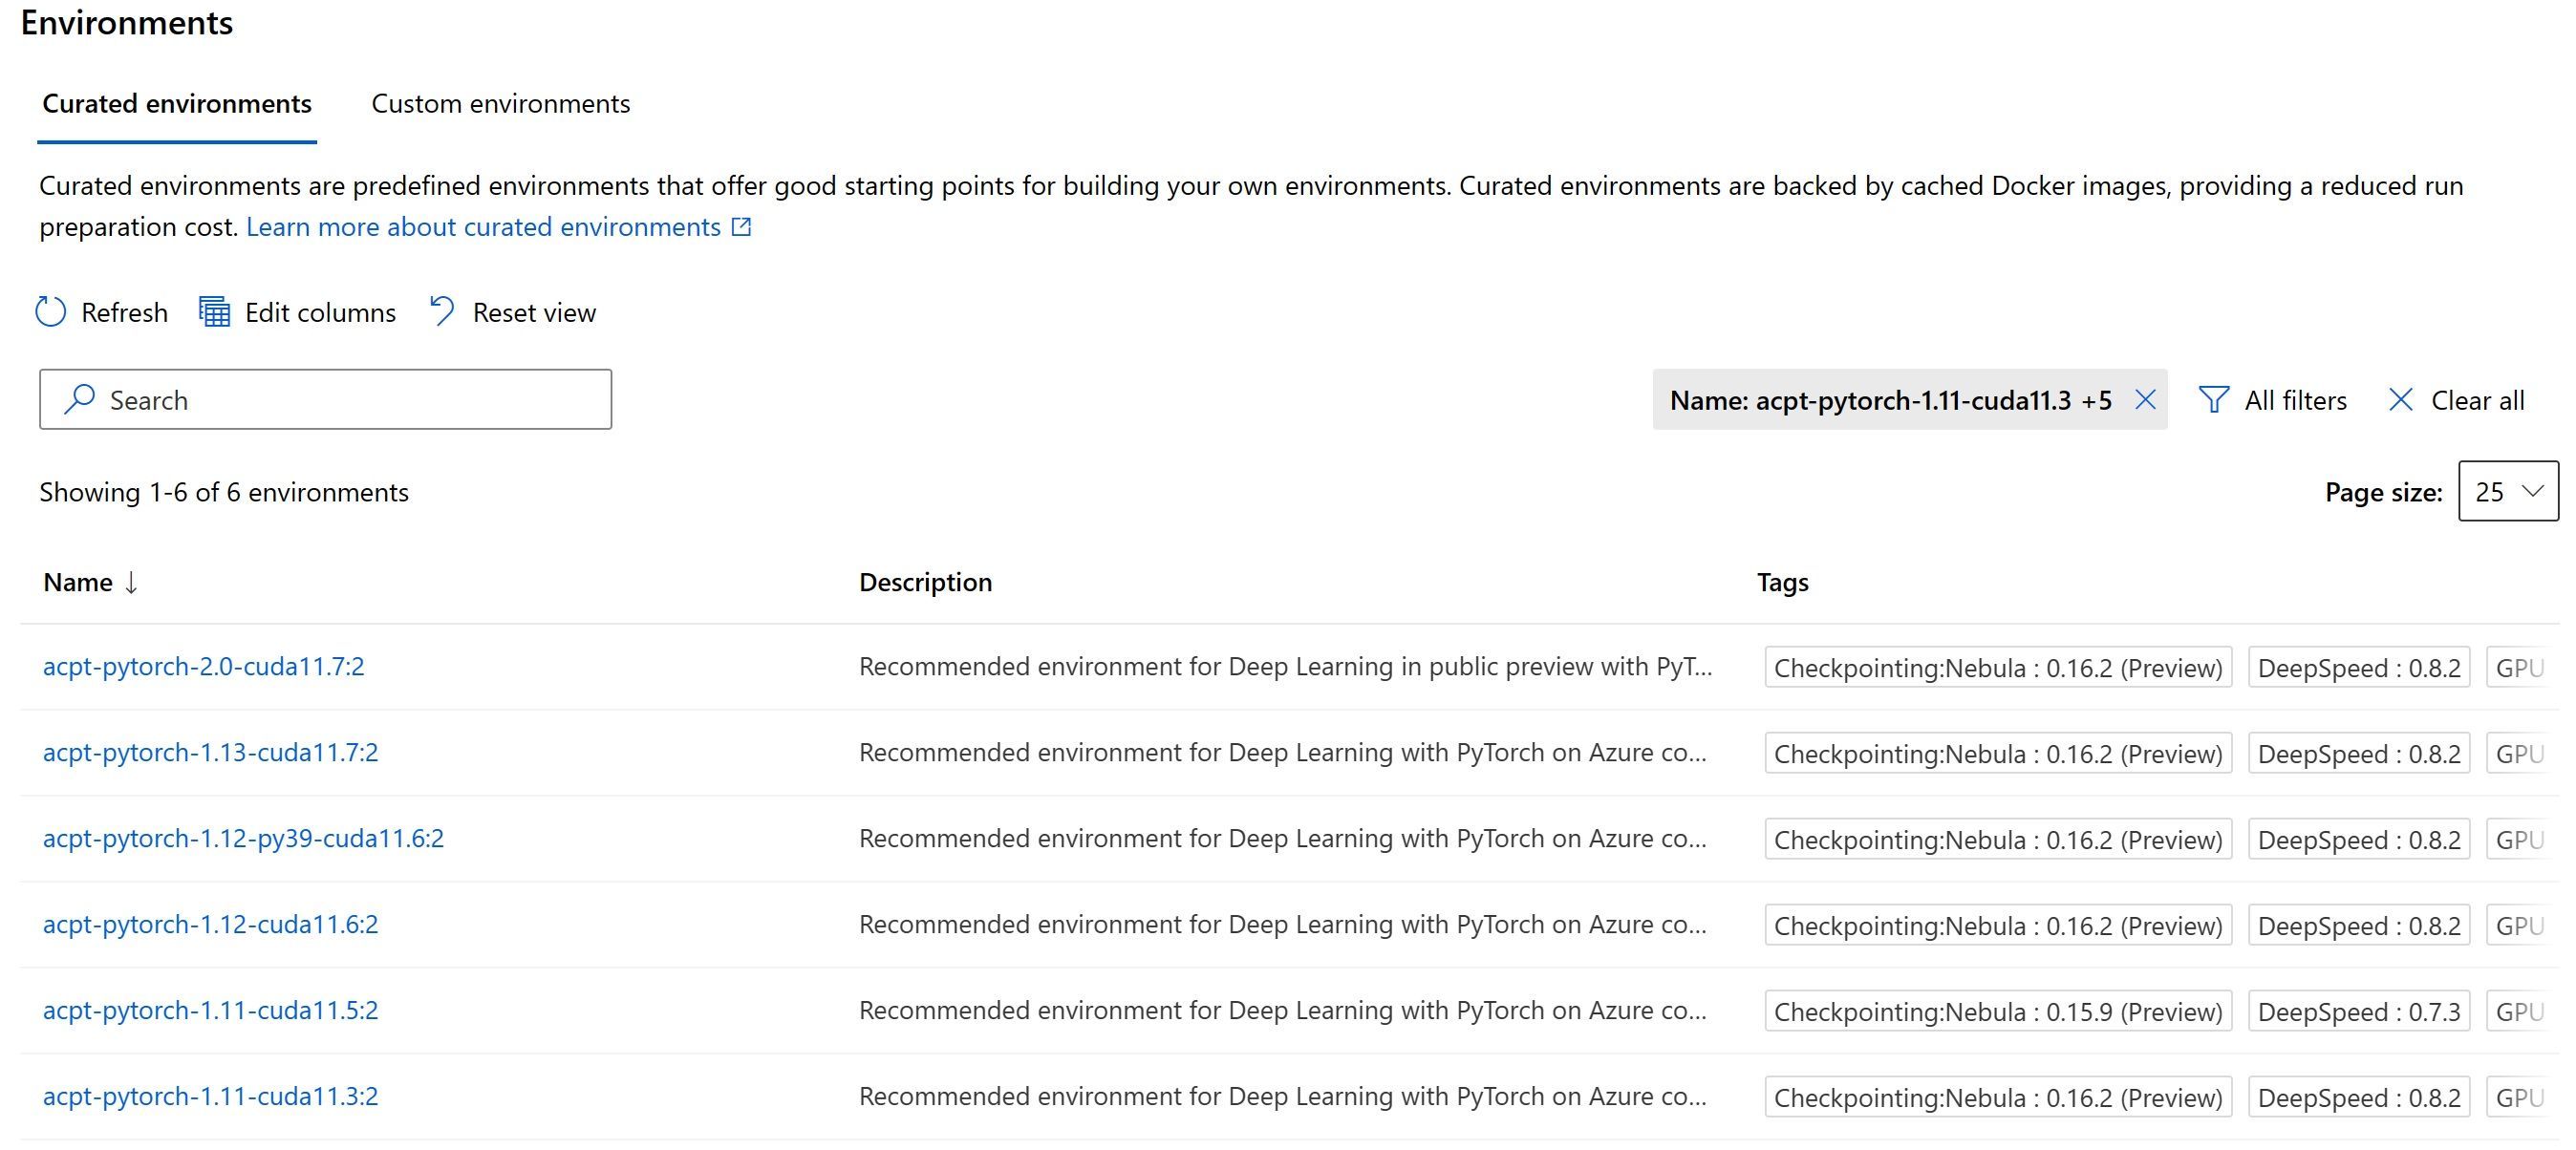
Task: Click the Refresh circular arrow icon
Action: (x=51, y=312)
